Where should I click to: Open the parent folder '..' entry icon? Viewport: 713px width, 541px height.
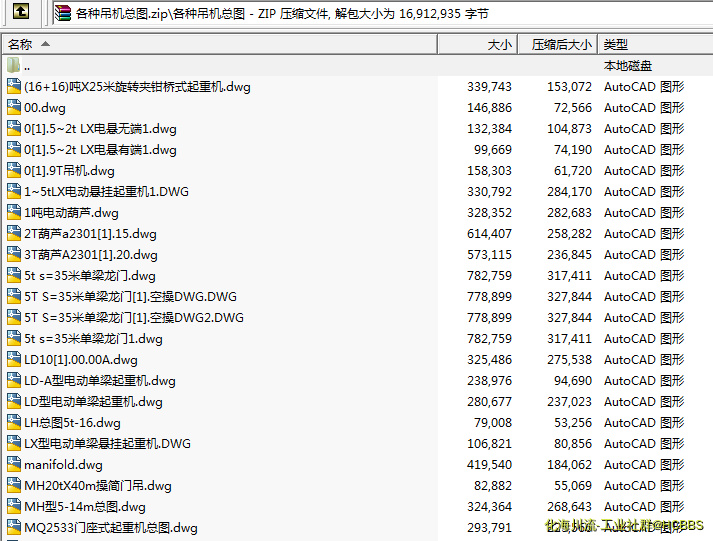[14, 65]
